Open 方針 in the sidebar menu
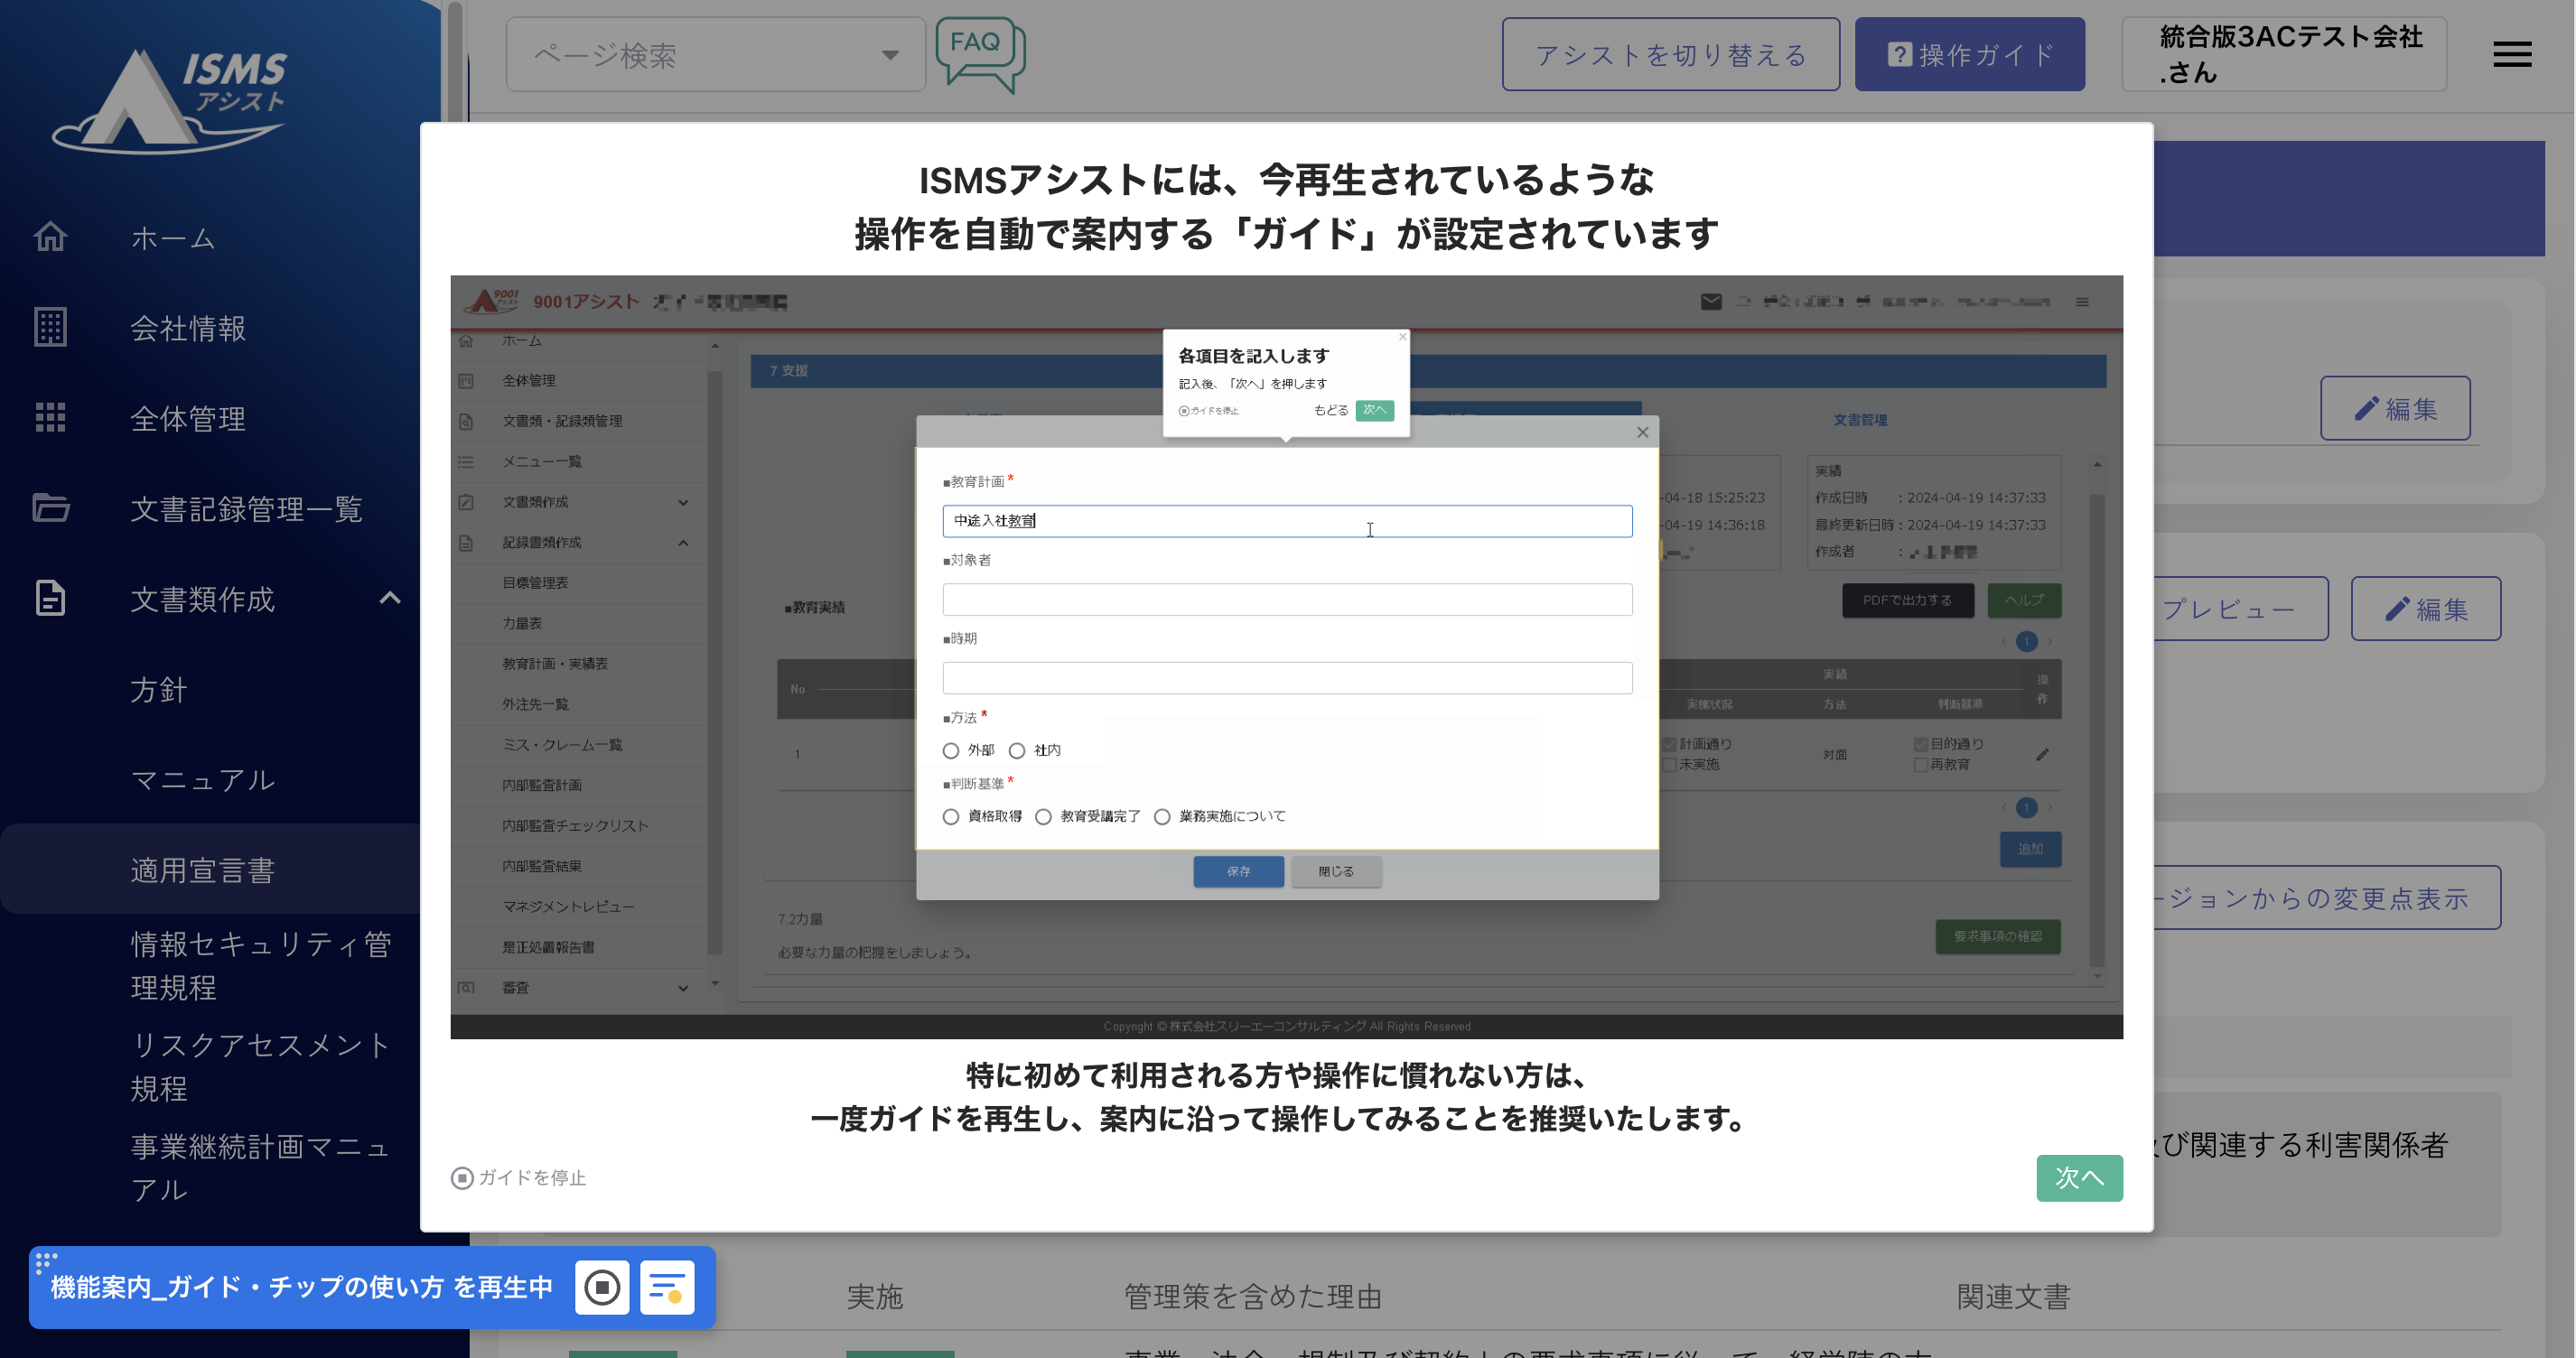 point(158,690)
